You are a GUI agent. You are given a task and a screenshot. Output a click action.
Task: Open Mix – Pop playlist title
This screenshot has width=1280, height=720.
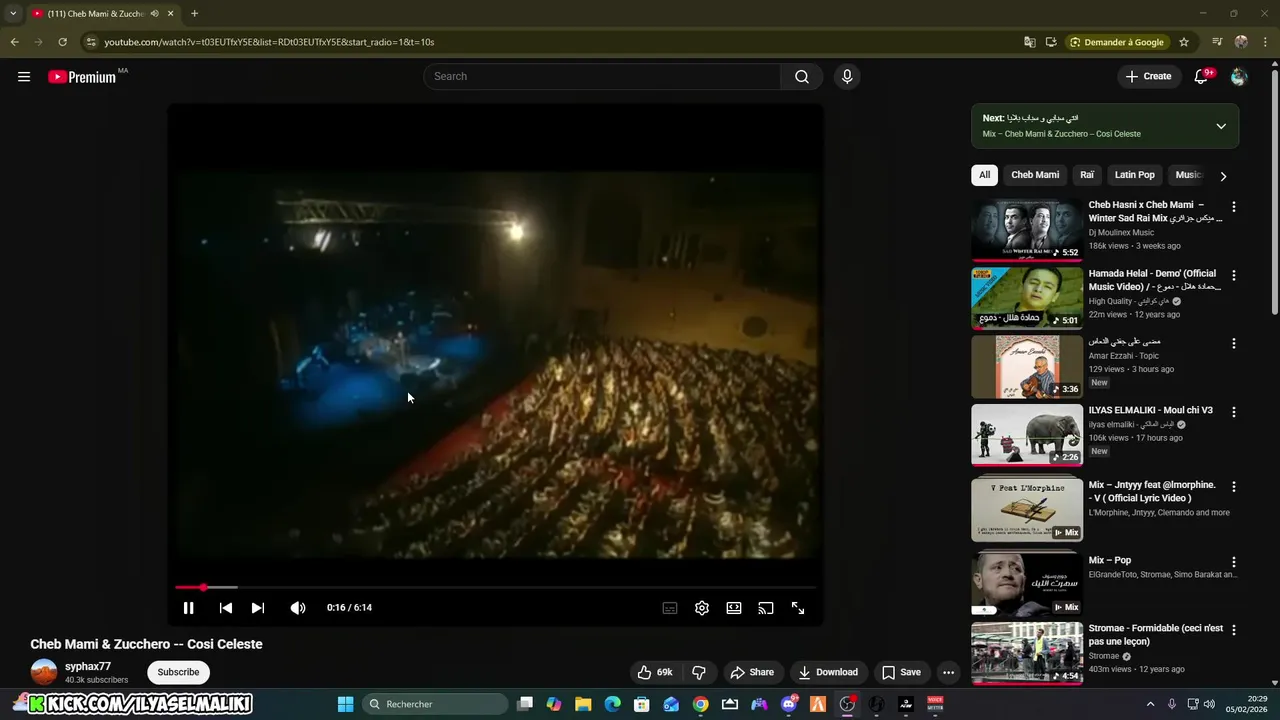click(x=1110, y=560)
